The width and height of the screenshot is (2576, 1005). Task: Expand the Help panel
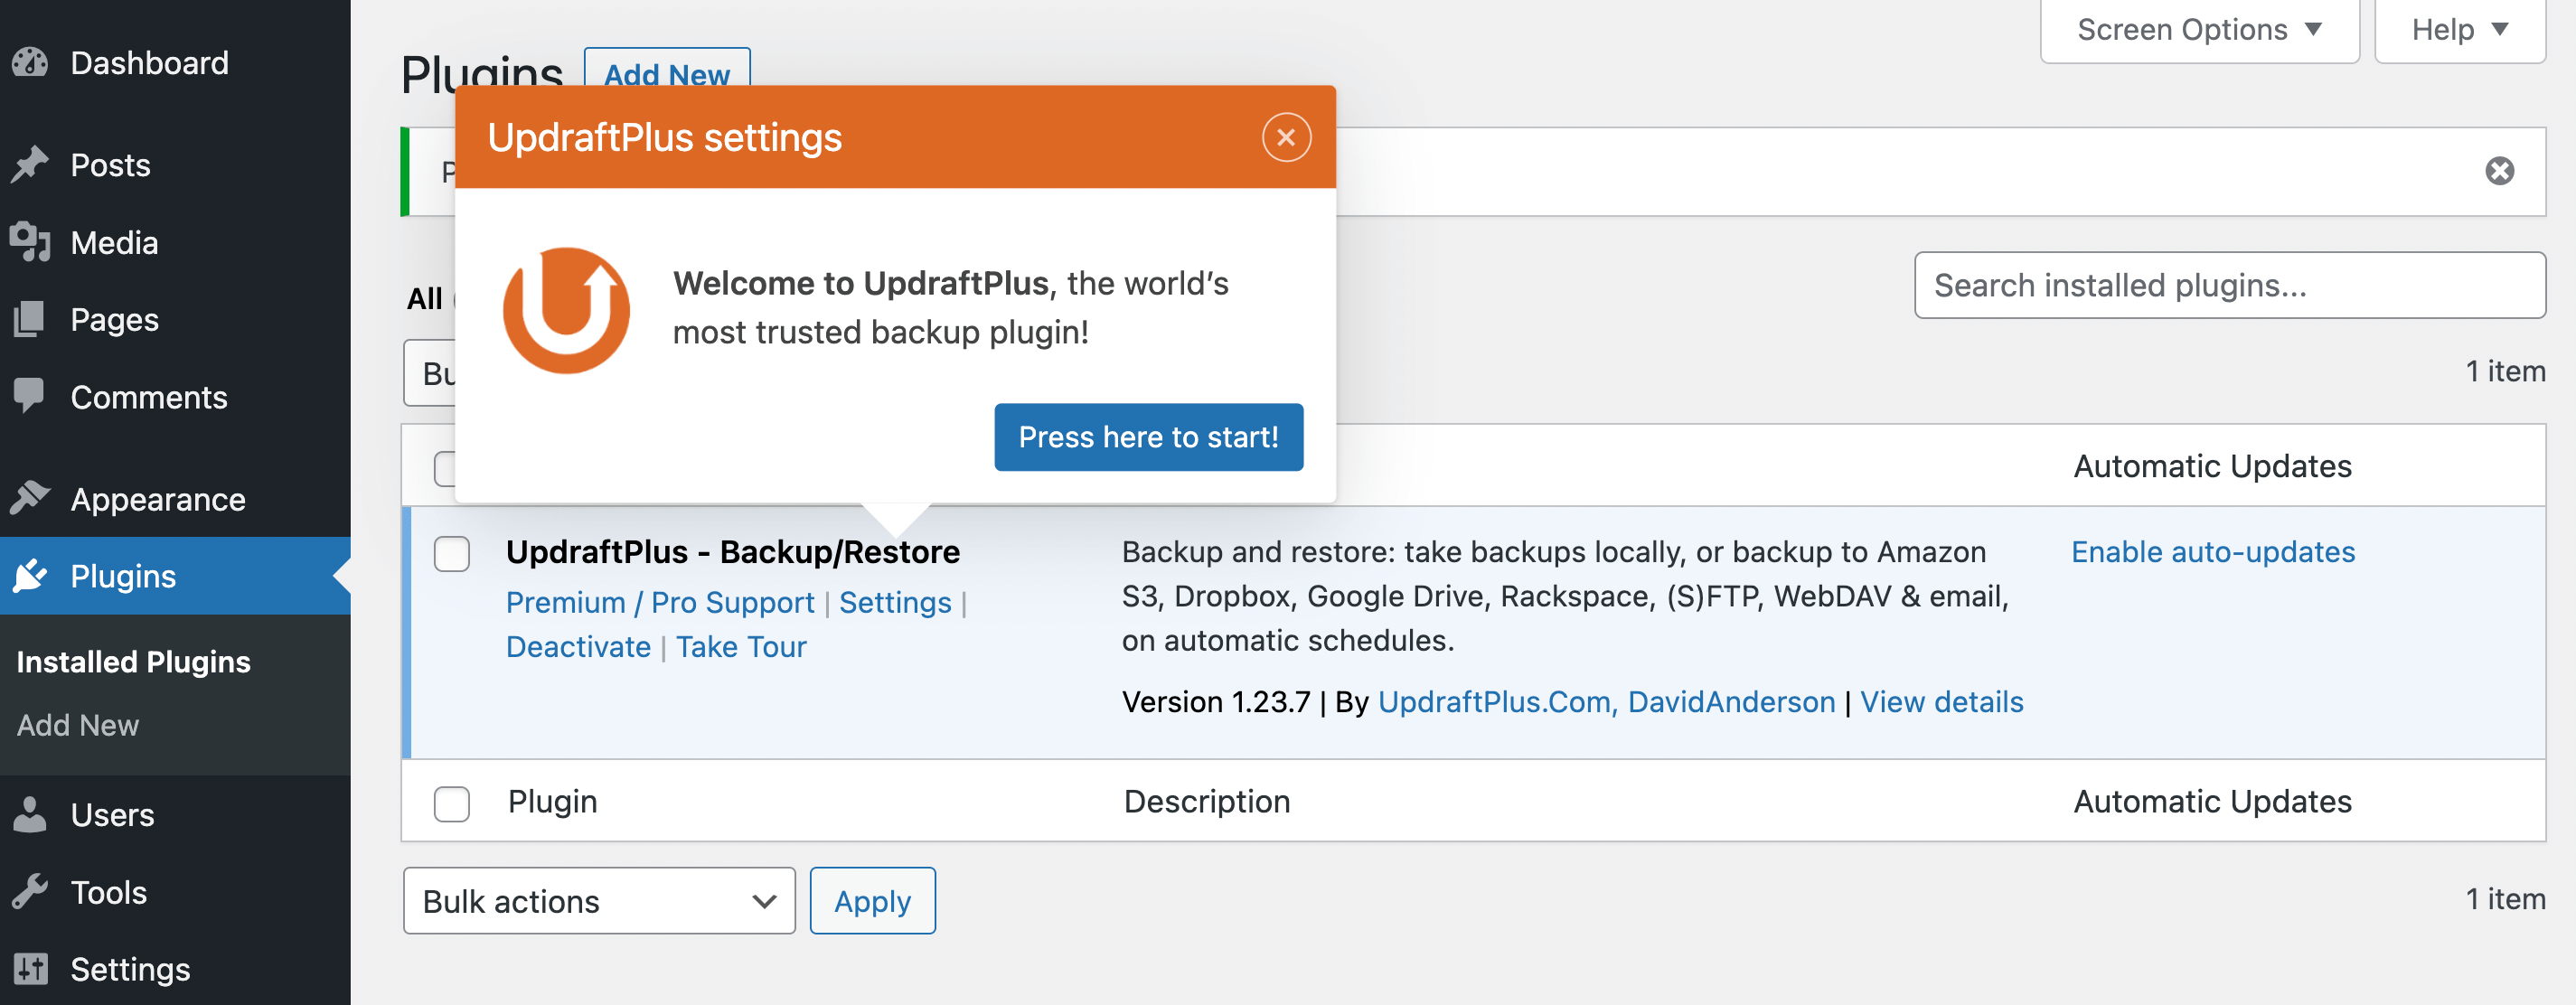coord(2460,29)
